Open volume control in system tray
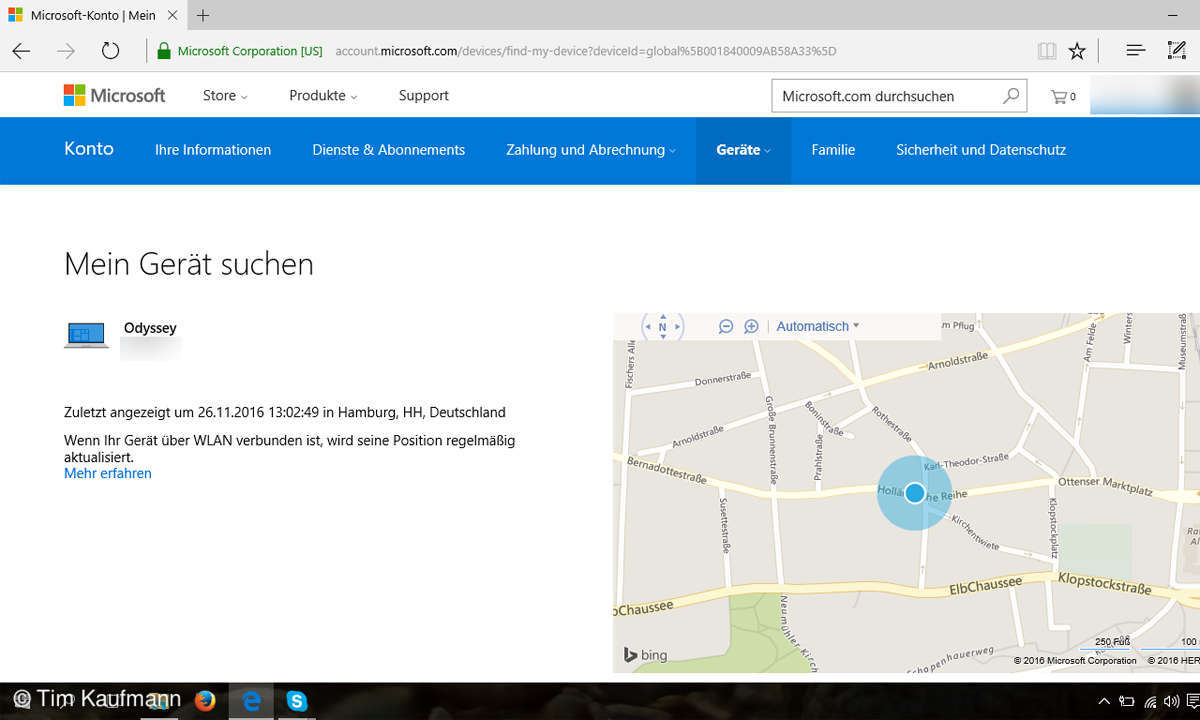 (1172, 701)
